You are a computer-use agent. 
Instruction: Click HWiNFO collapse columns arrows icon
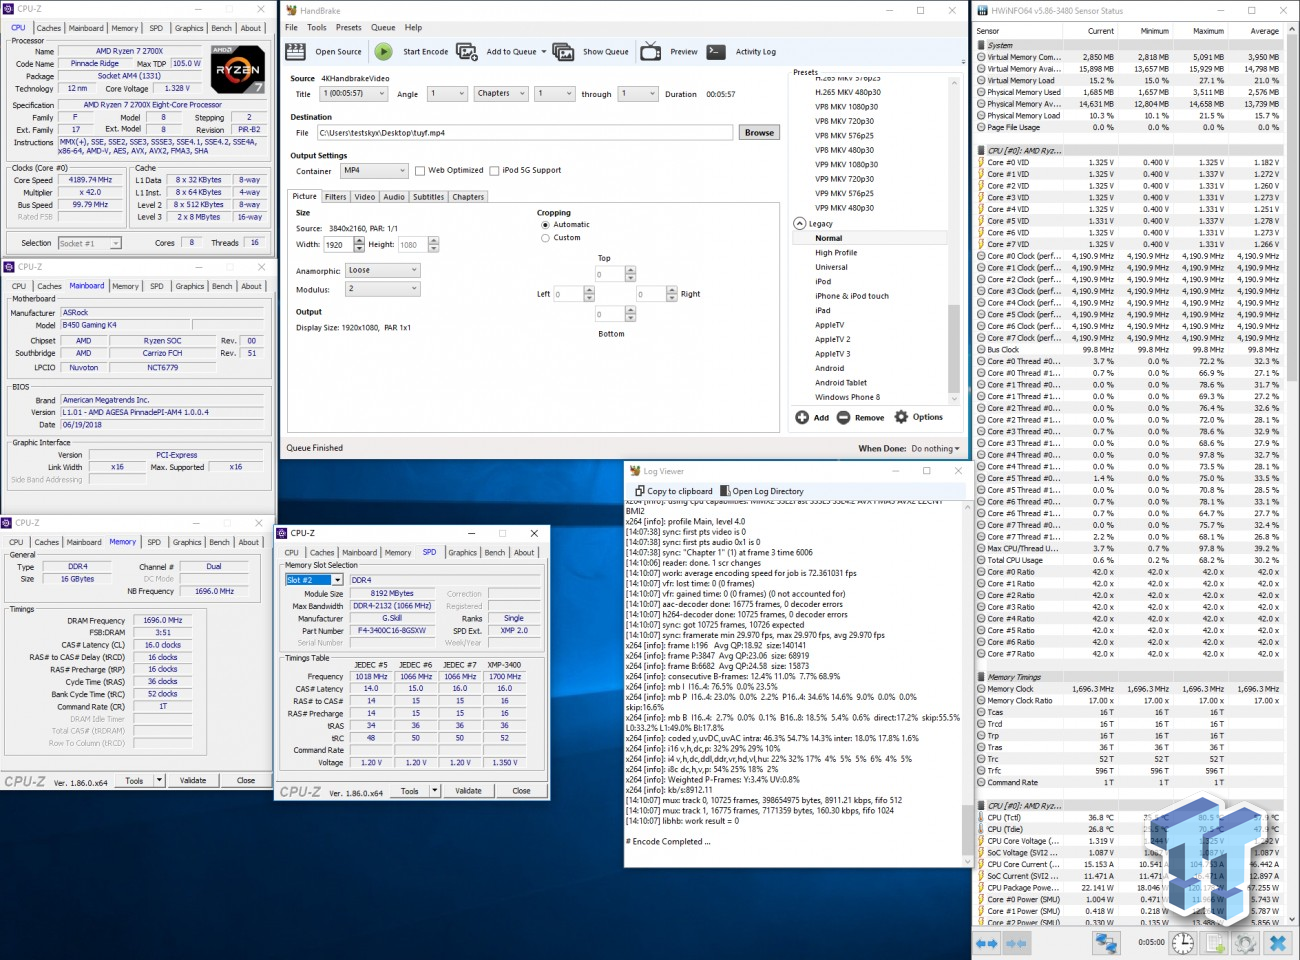click(1016, 943)
